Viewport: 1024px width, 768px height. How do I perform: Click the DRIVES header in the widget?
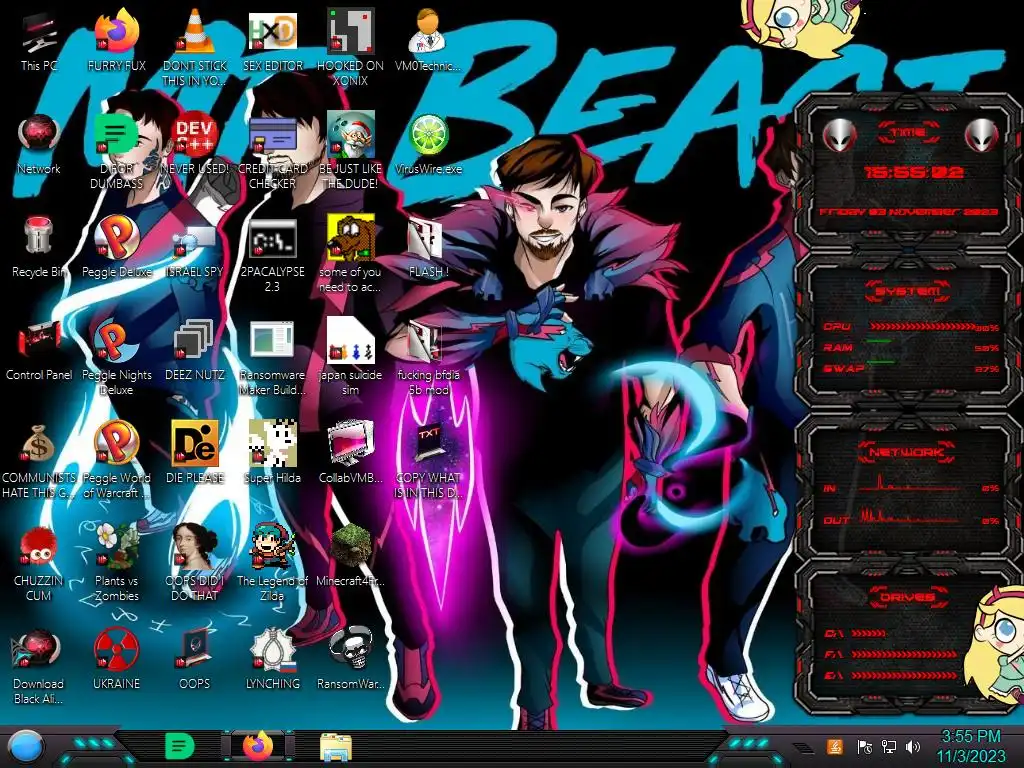pyautogui.click(x=908, y=597)
